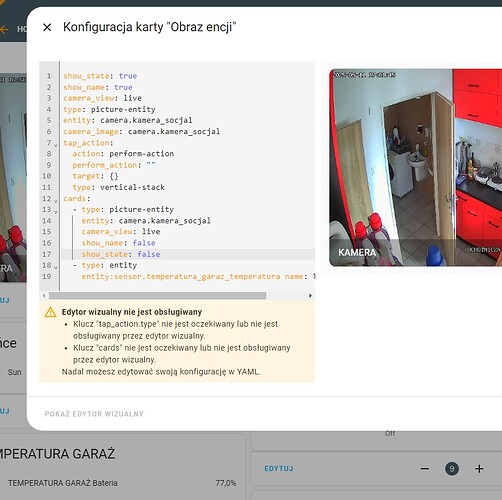Click the TEMPERATURA GARAŻ Bateria row
Screen dimensions: 502x500
tap(122, 483)
